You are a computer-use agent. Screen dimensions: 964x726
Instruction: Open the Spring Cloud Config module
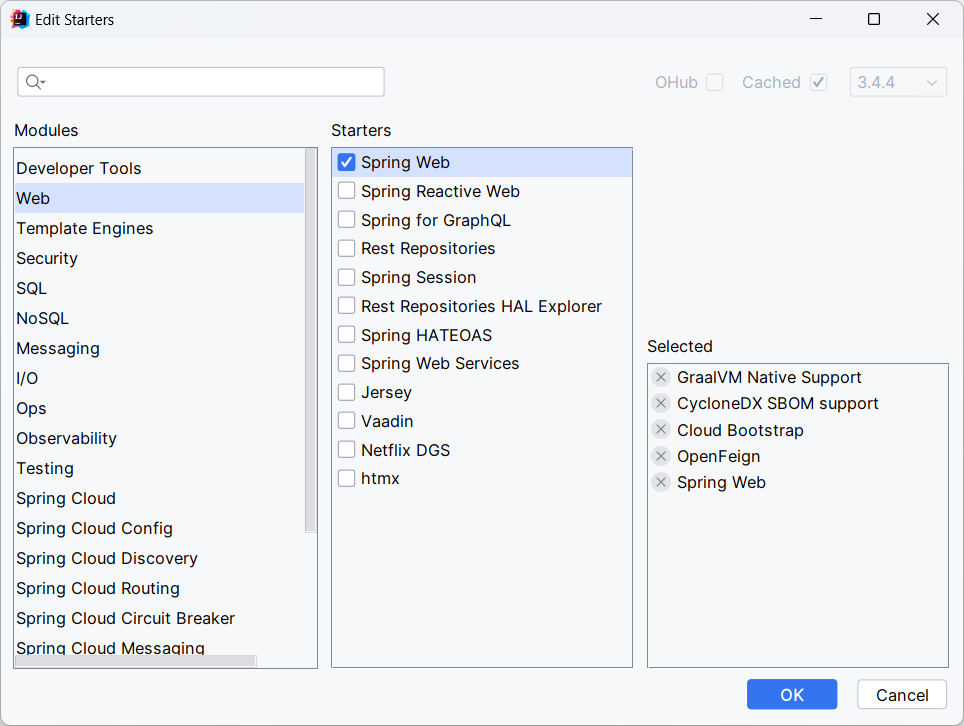[159, 528]
